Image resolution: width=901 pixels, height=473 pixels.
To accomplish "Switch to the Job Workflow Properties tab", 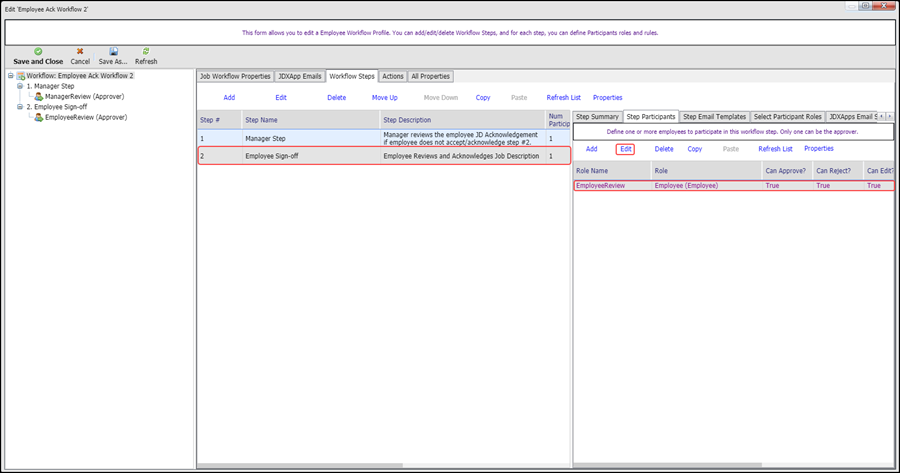I will point(235,76).
